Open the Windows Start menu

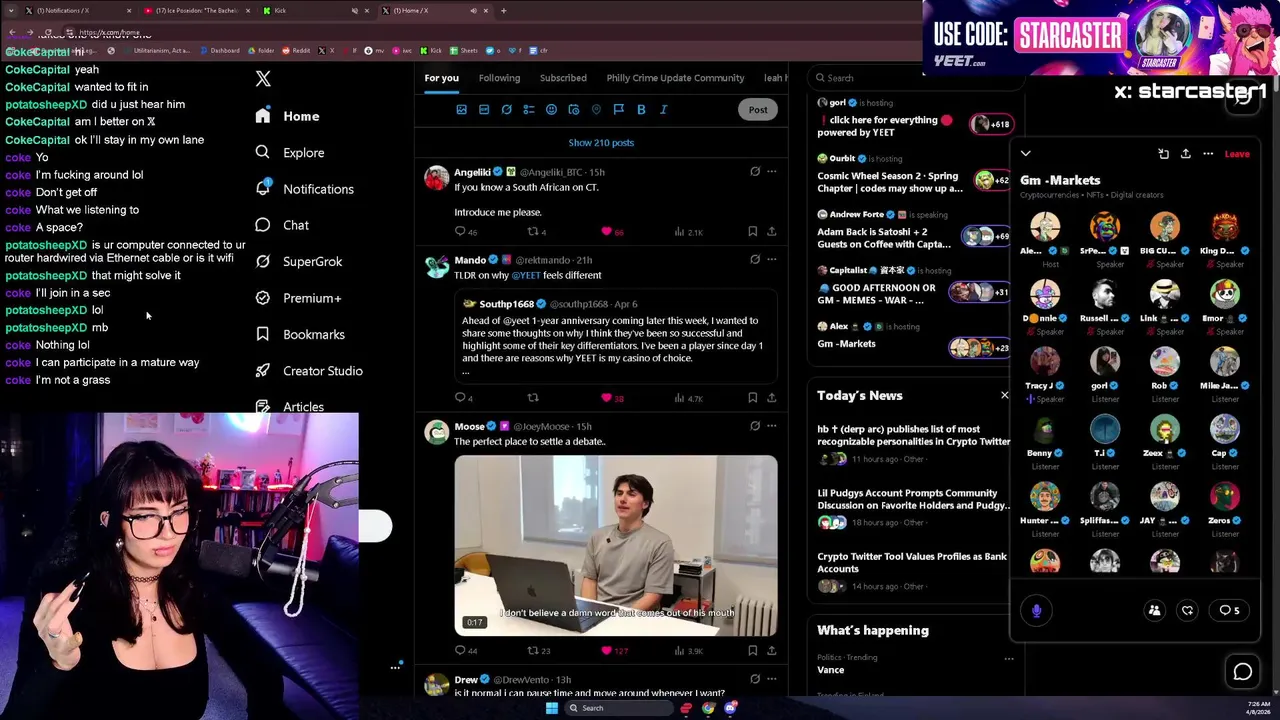coord(551,708)
